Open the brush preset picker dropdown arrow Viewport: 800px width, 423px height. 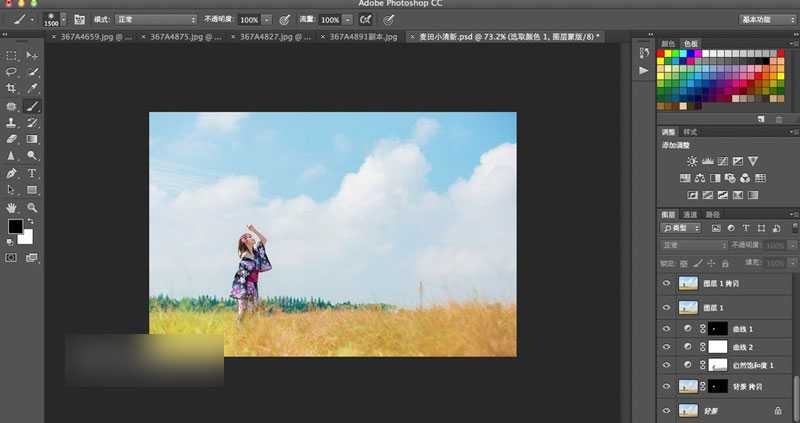pos(65,19)
